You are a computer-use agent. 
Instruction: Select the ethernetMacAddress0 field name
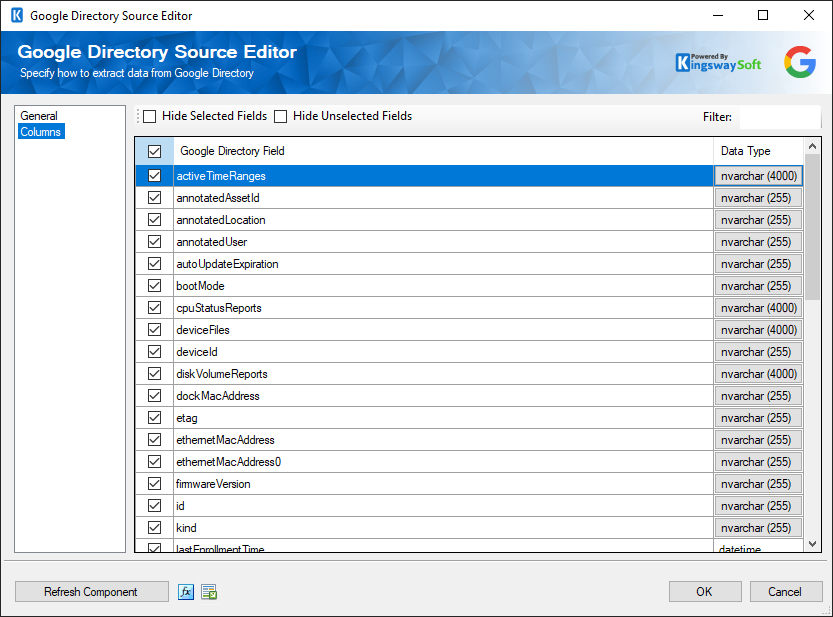(228, 462)
